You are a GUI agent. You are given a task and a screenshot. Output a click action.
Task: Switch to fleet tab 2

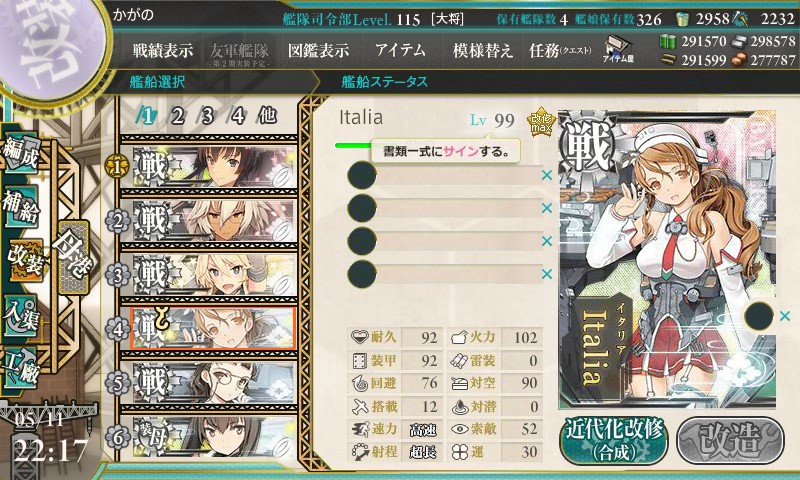[x=178, y=116]
